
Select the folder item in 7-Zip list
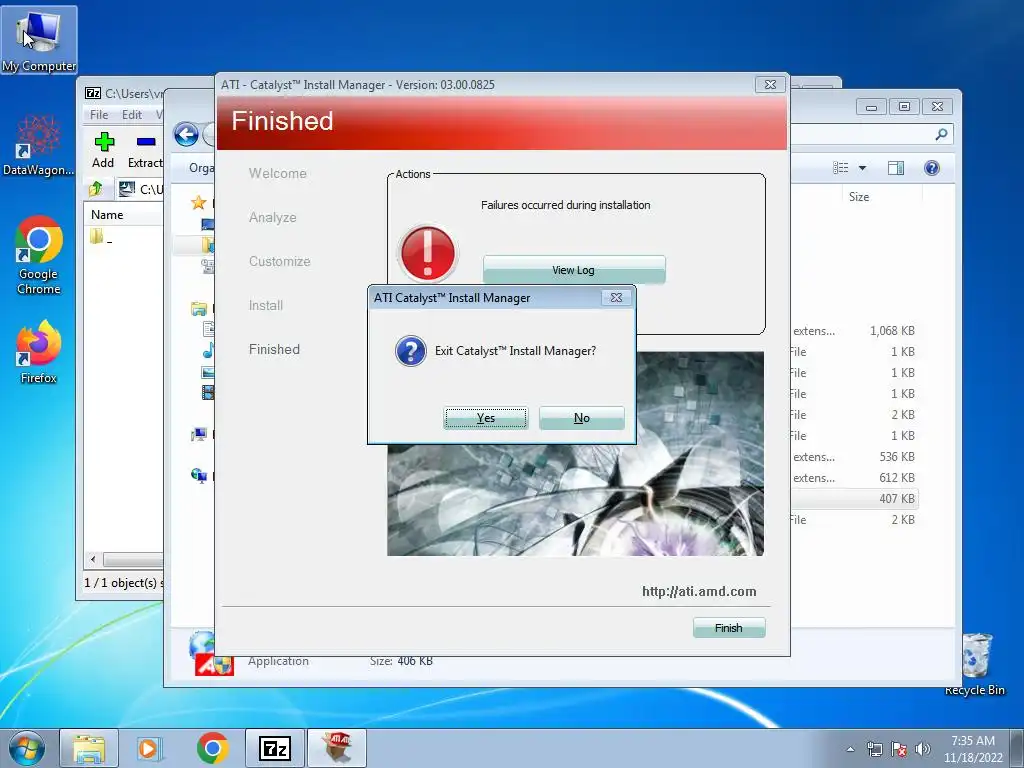[x=101, y=238]
